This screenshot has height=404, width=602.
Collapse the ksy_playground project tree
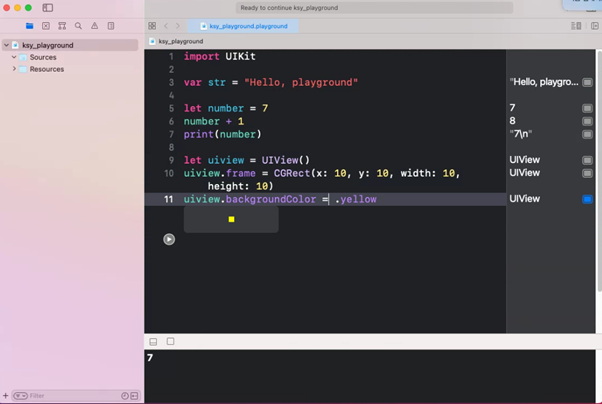click(x=6, y=45)
